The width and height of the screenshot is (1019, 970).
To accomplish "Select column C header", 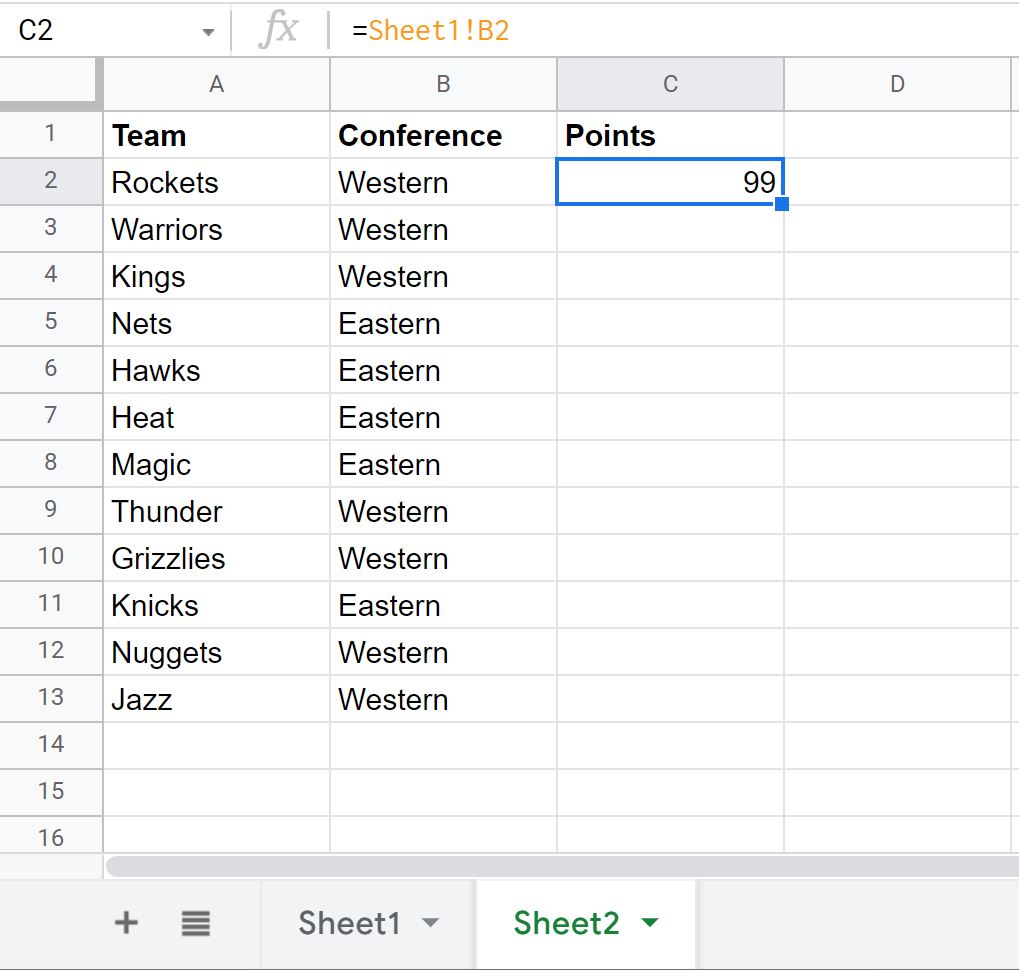I will tap(670, 84).
